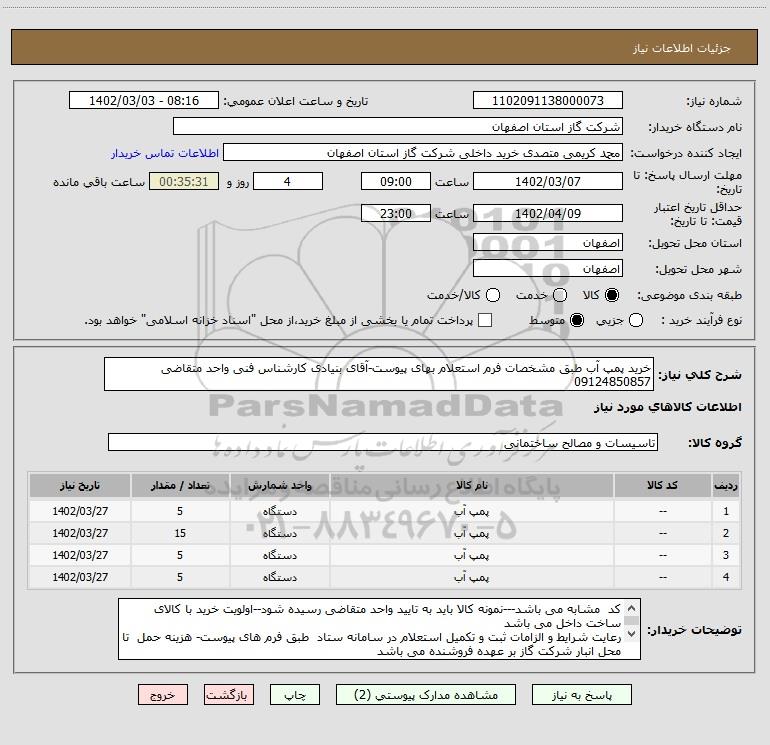Open buyer contact info link اطلاعات تماس خریدار

[165, 153]
